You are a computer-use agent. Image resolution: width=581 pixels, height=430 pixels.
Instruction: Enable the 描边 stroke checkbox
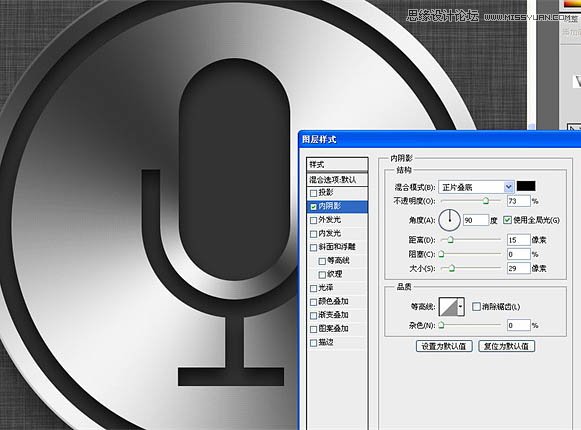(313, 343)
